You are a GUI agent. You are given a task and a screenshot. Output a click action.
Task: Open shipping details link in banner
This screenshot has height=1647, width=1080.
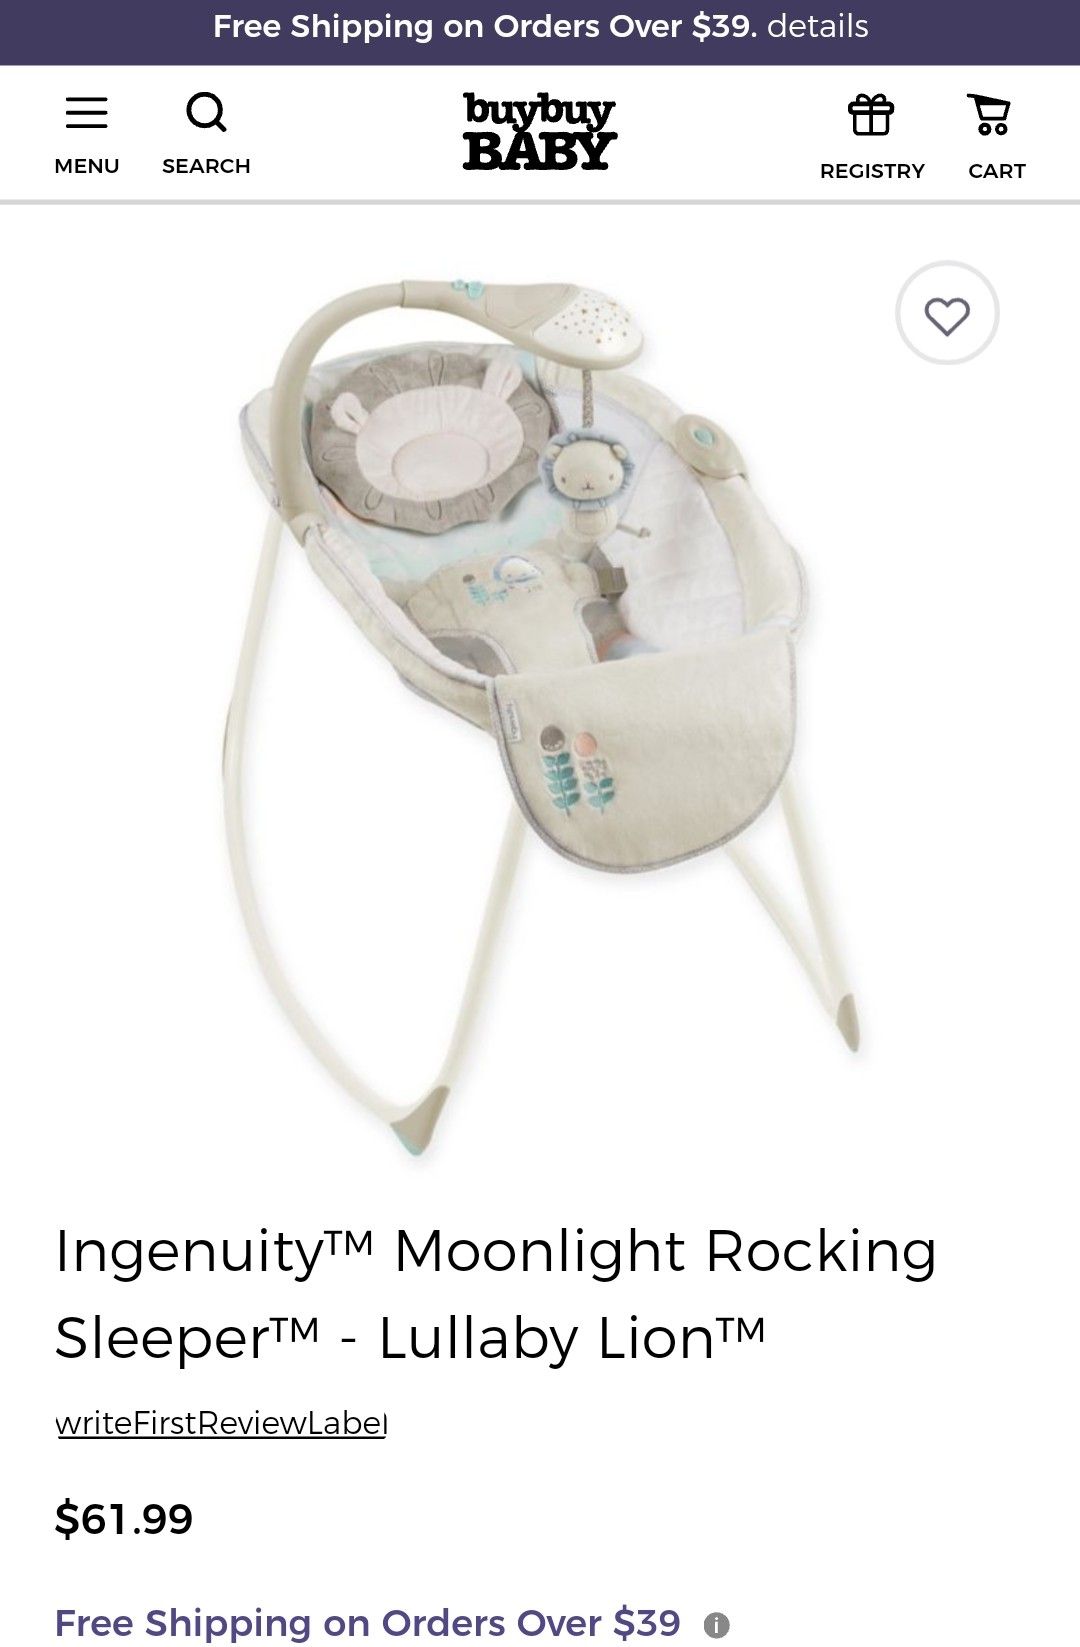click(818, 26)
